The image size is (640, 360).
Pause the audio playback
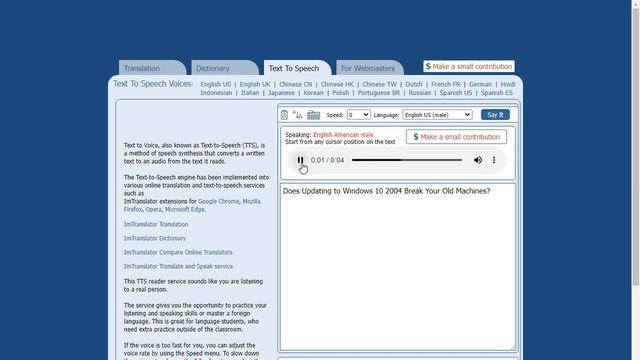pos(300,160)
